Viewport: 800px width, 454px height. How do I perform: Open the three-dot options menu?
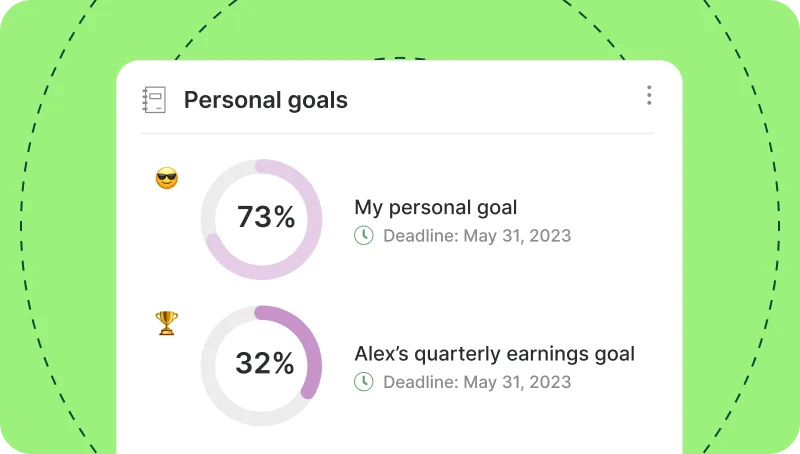[649, 95]
